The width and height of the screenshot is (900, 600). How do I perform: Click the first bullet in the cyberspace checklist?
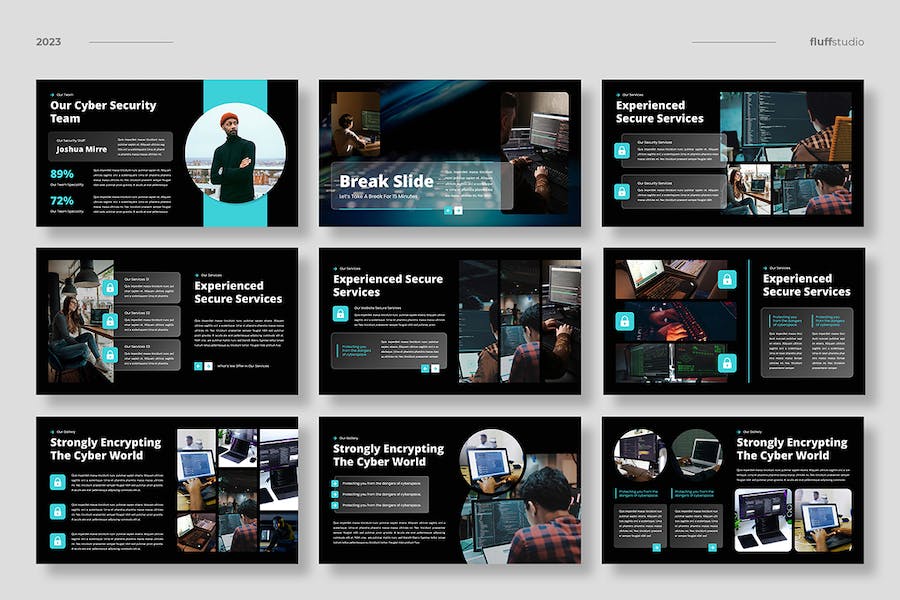tap(335, 483)
